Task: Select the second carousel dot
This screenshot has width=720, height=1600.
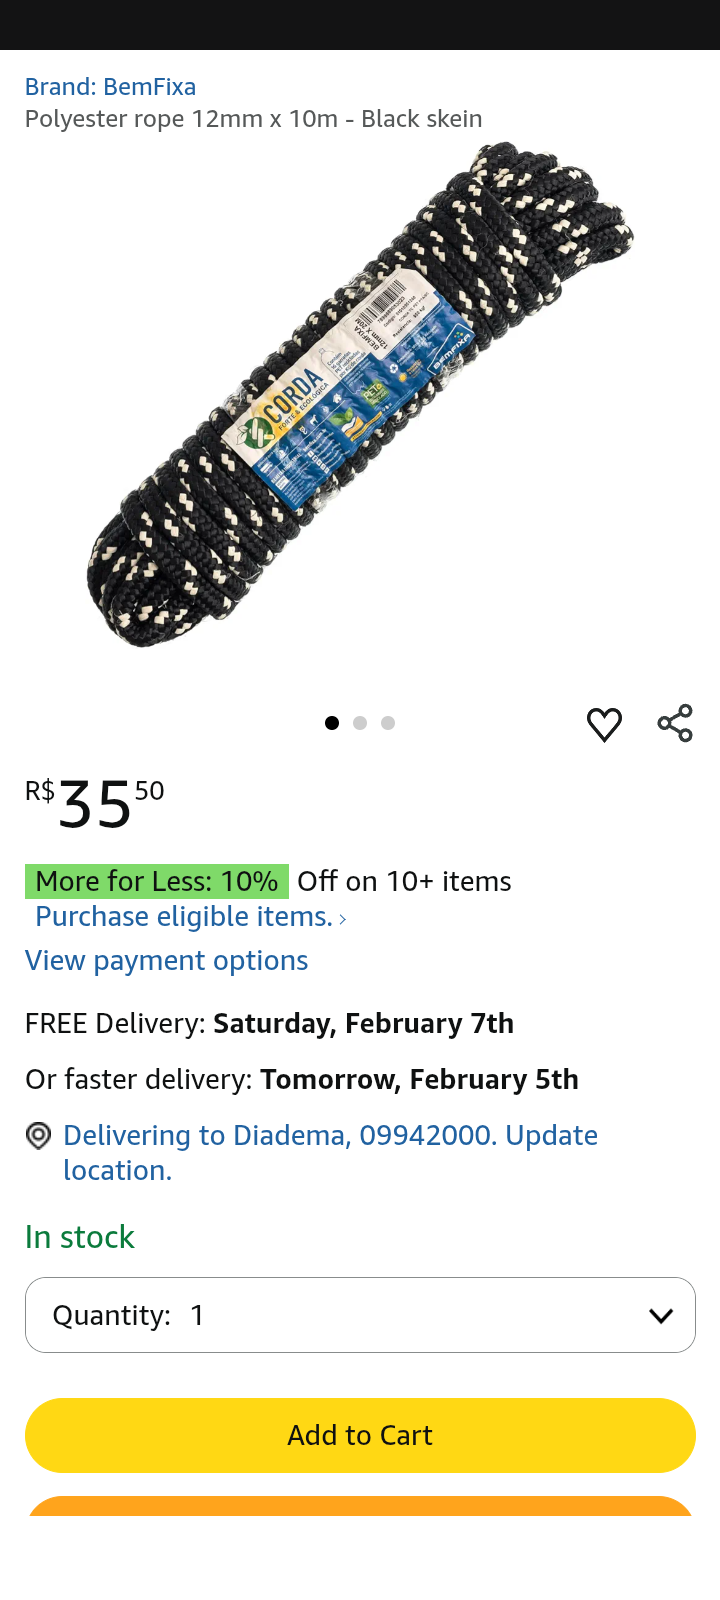Action: pyautogui.click(x=360, y=723)
